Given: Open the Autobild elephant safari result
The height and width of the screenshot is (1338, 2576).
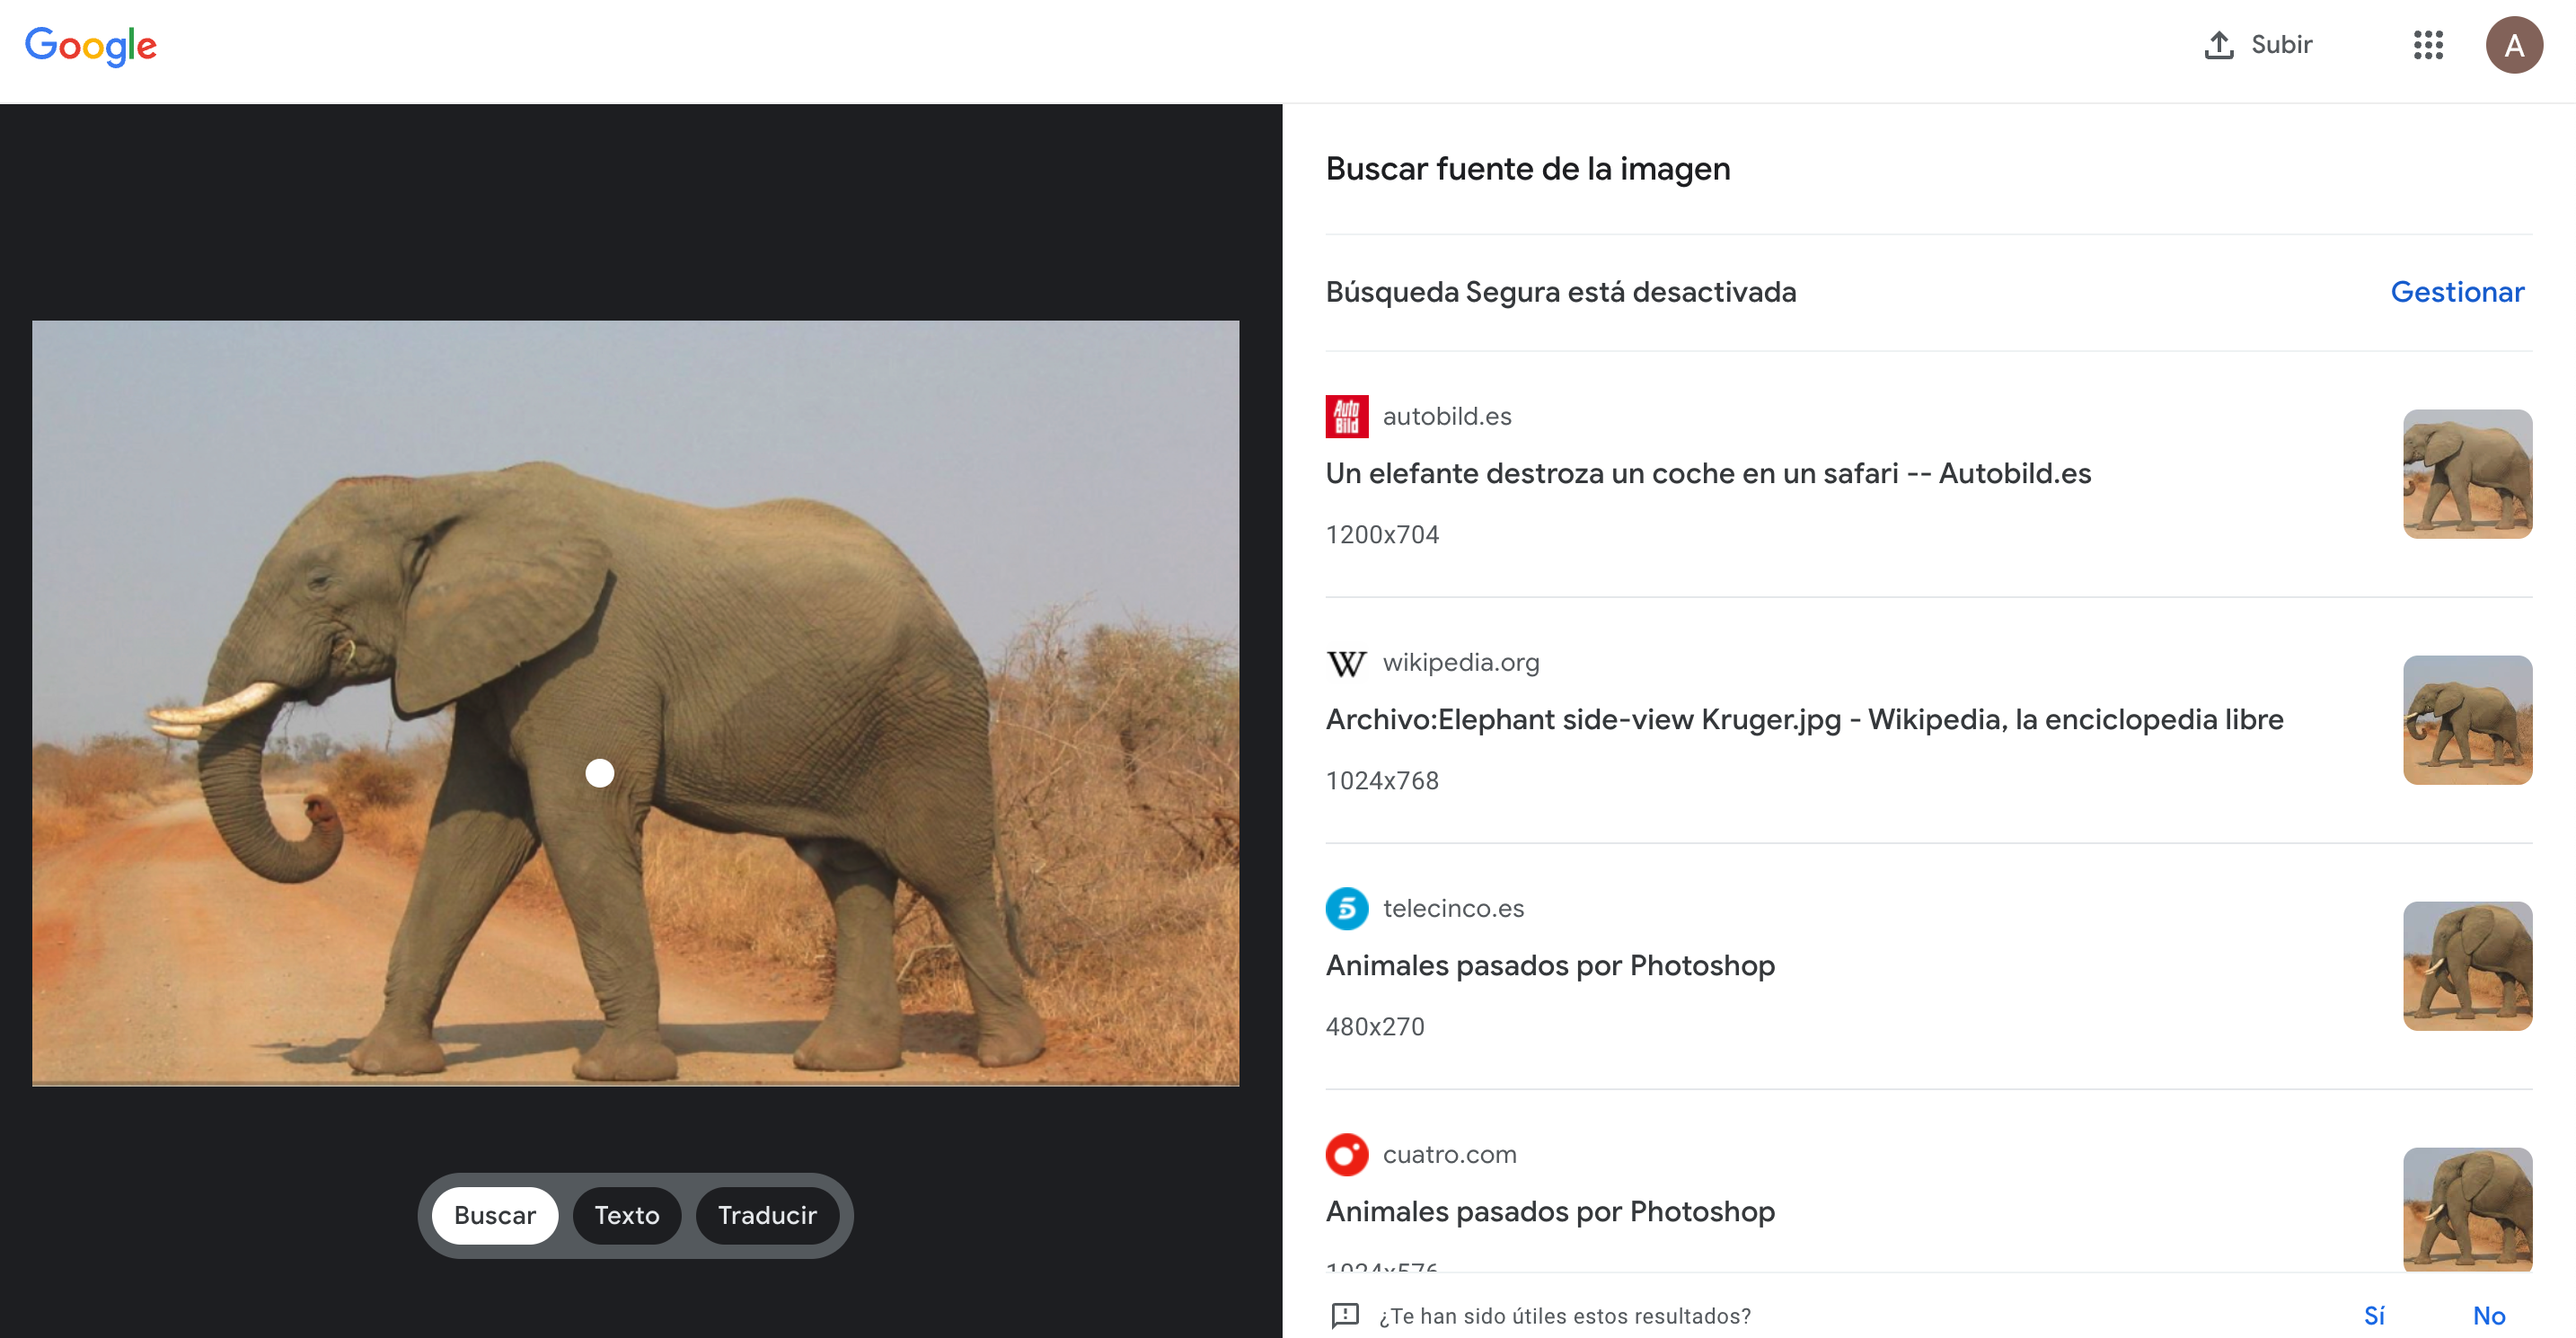Looking at the screenshot, I should click(x=1707, y=473).
